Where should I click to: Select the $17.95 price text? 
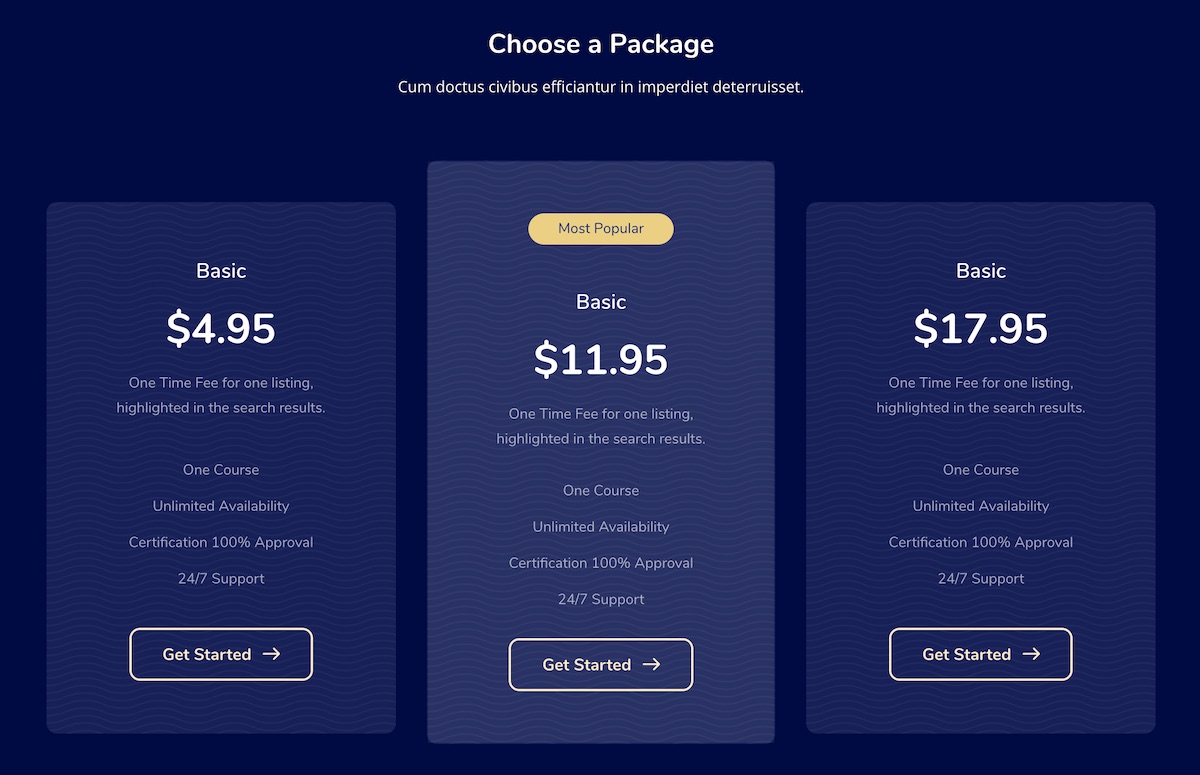pos(981,328)
